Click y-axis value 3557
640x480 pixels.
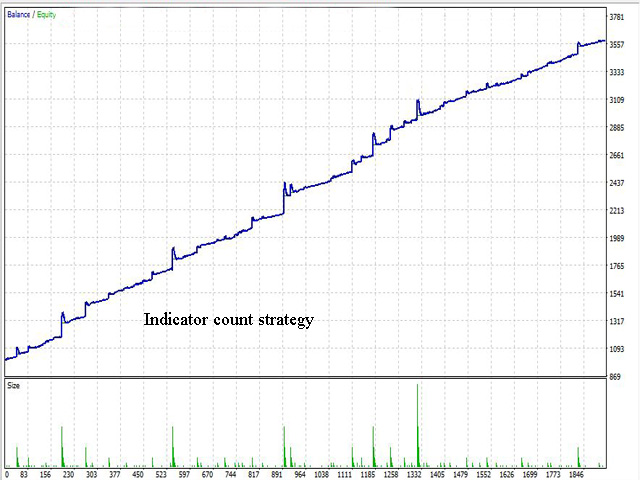click(x=617, y=45)
